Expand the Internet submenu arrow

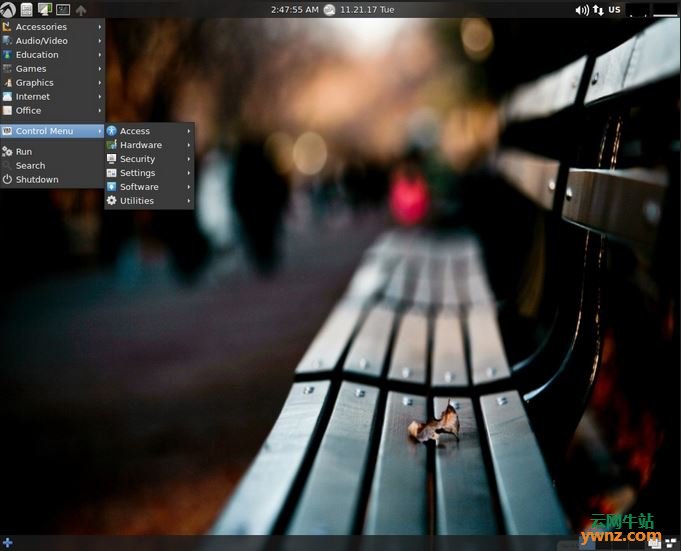100,96
